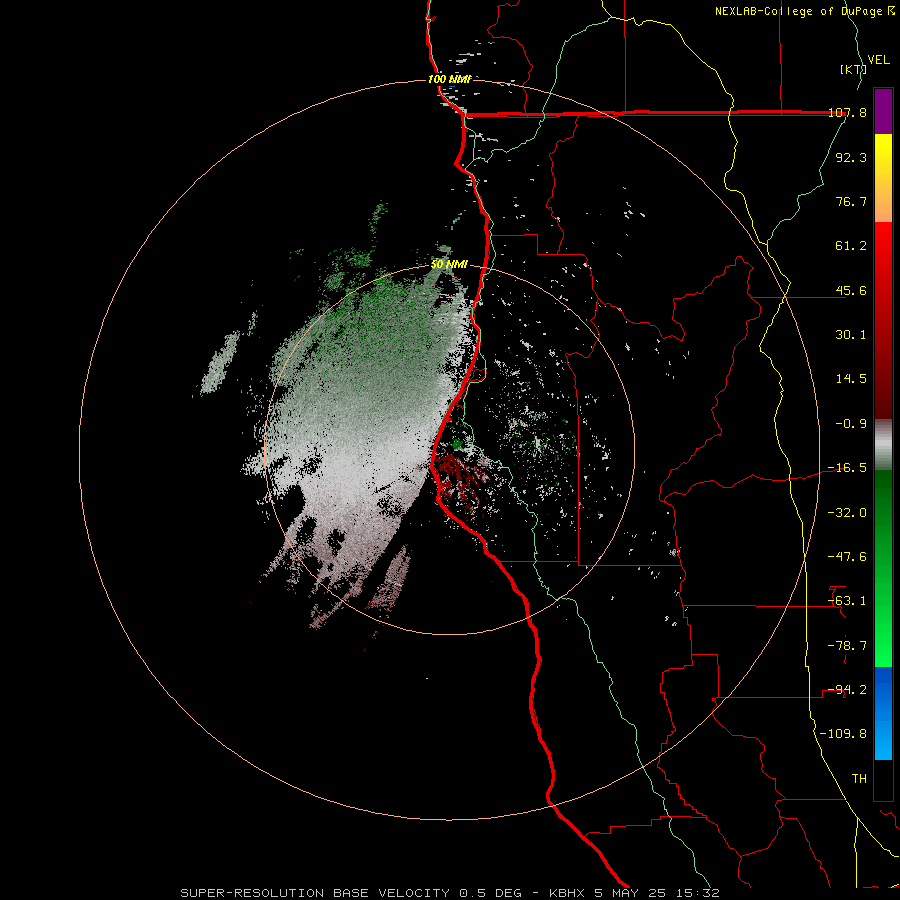This screenshot has width=900, height=900.
Task: Click the 61.2 scale value
Action: click(x=851, y=246)
